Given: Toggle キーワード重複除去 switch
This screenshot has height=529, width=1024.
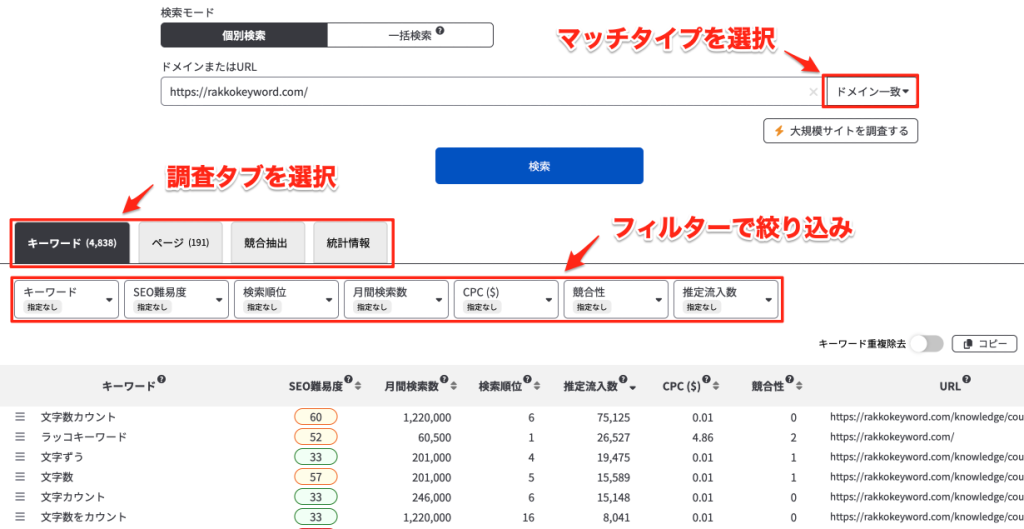Looking at the screenshot, I should coord(926,344).
